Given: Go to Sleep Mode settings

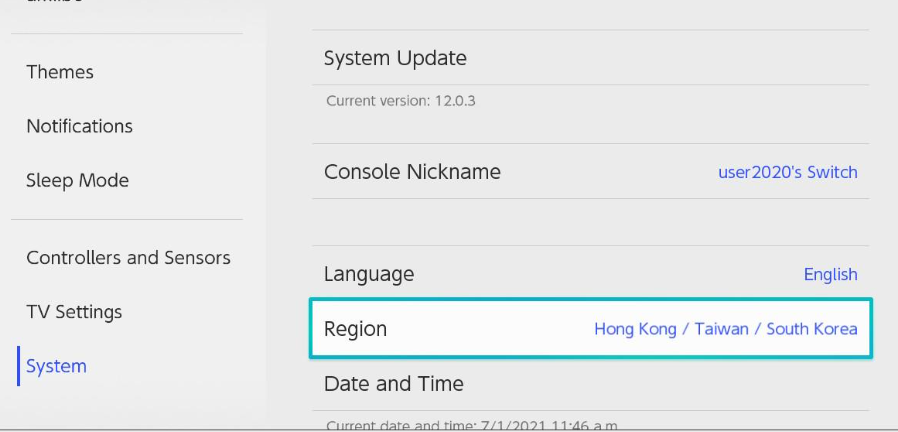Looking at the screenshot, I should tap(77, 180).
